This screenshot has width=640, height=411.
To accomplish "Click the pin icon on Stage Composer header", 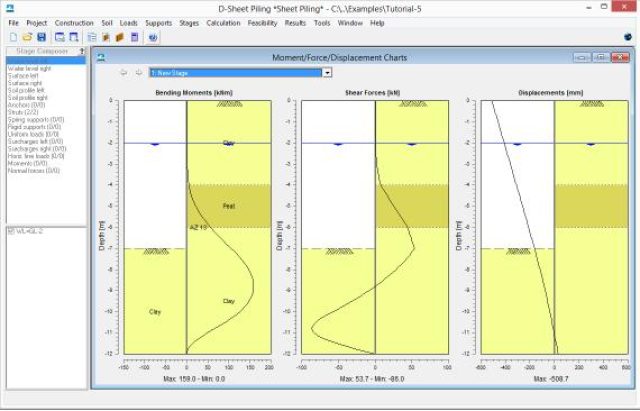I will point(81,50).
